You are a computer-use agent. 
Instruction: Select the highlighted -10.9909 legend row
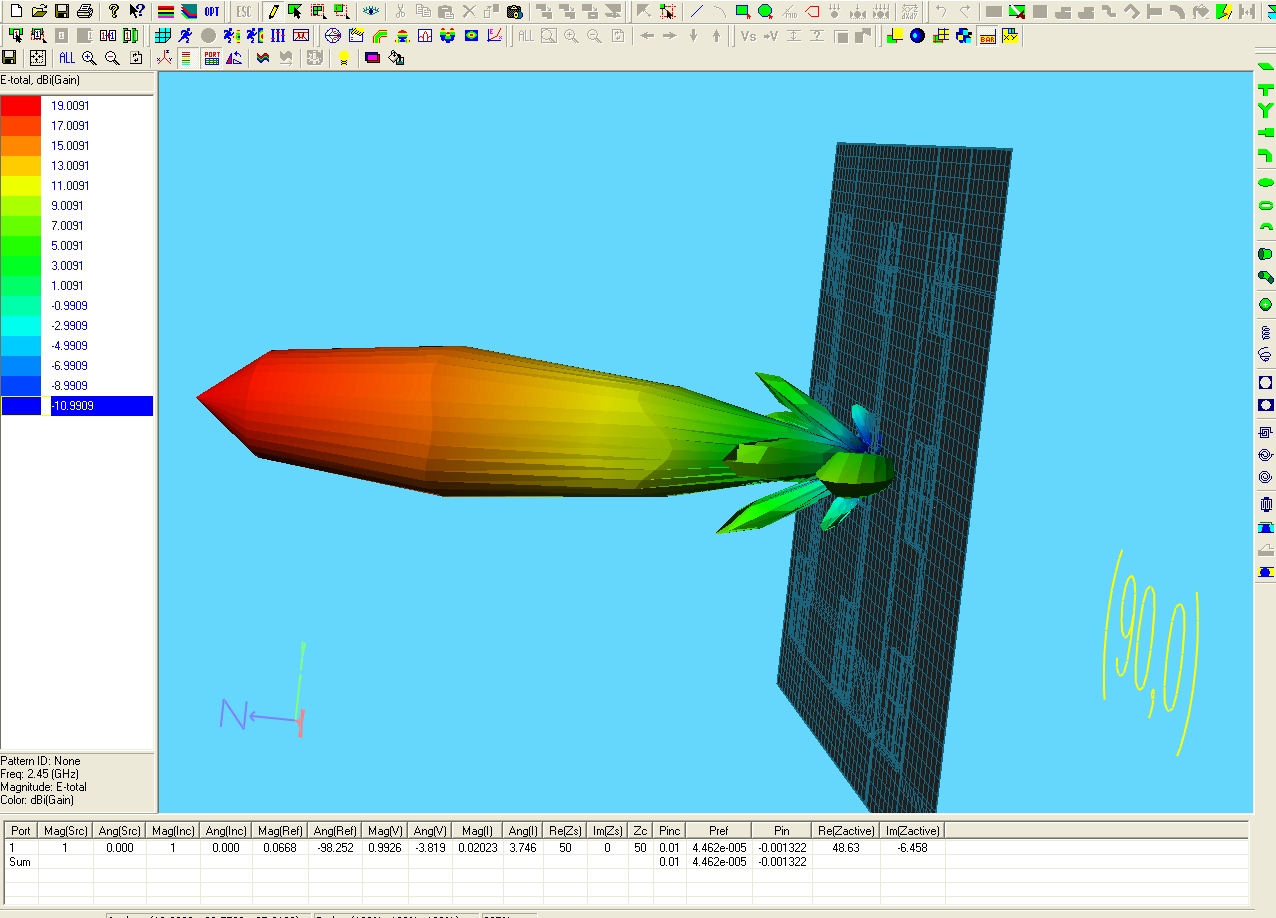click(x=77, y=405)
